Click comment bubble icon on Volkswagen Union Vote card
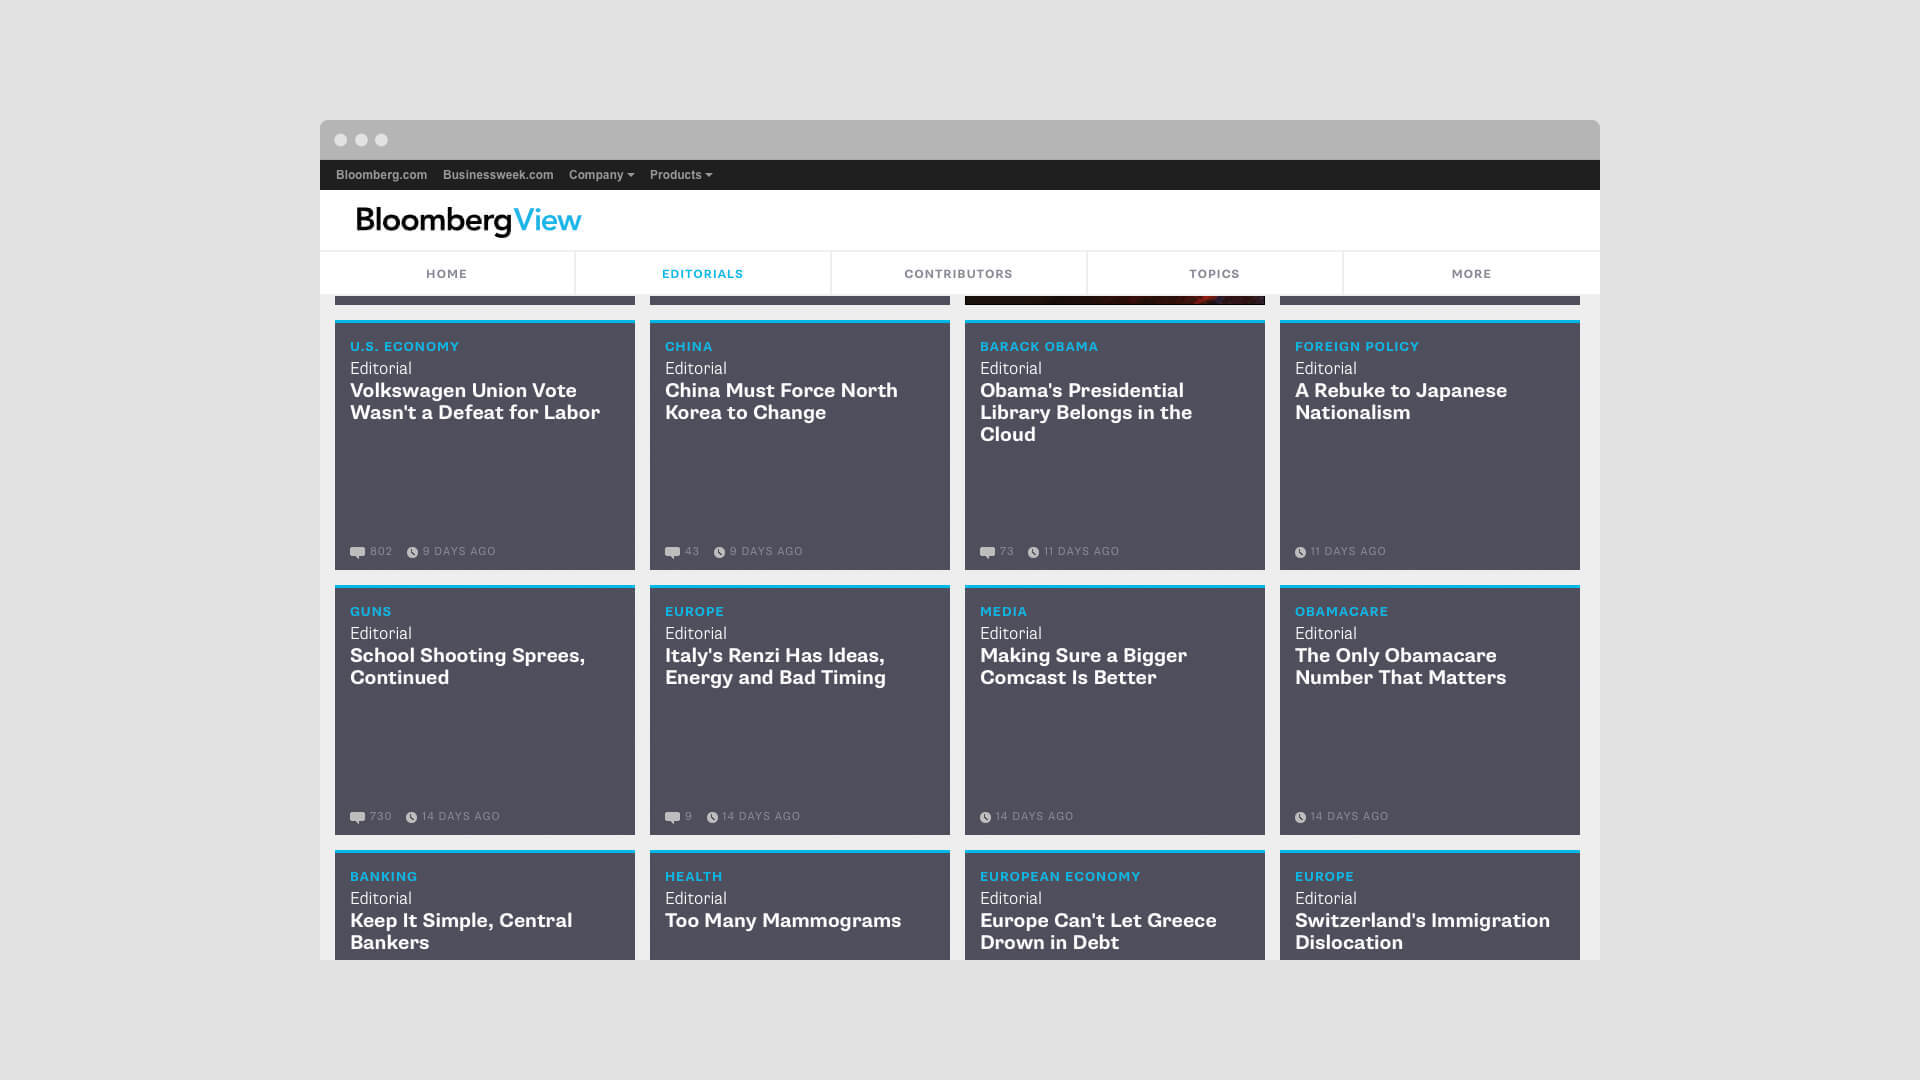Image resolution: width=1920 pixels, height=1080 pixels. point(357,552)
